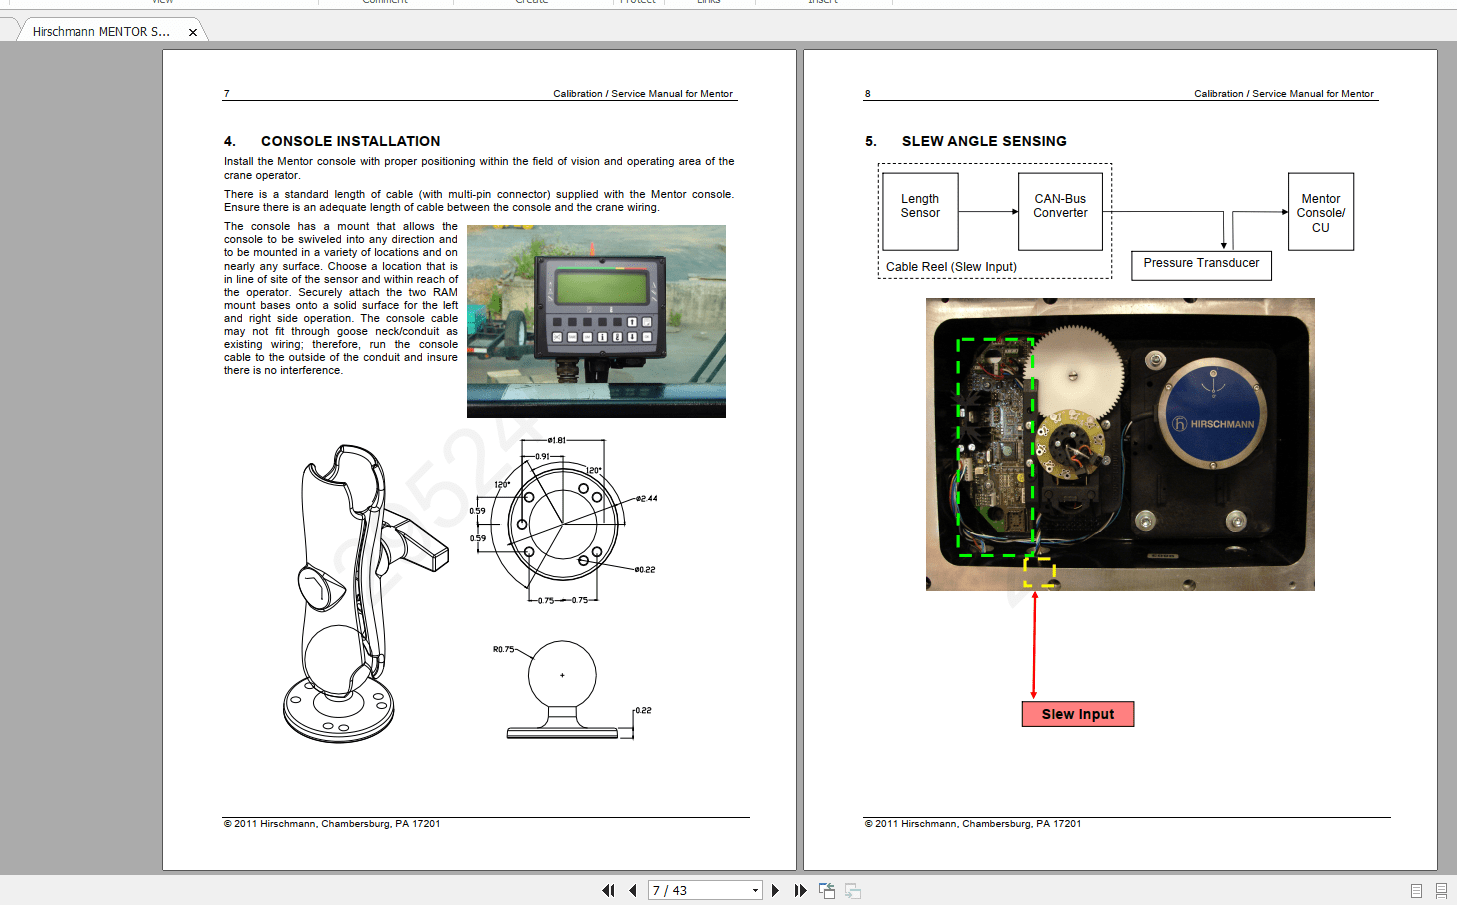Select the partially hidden tab left of Hirschmann
This screenshot has width=1457, height=905.
click(x=8, y=29)
